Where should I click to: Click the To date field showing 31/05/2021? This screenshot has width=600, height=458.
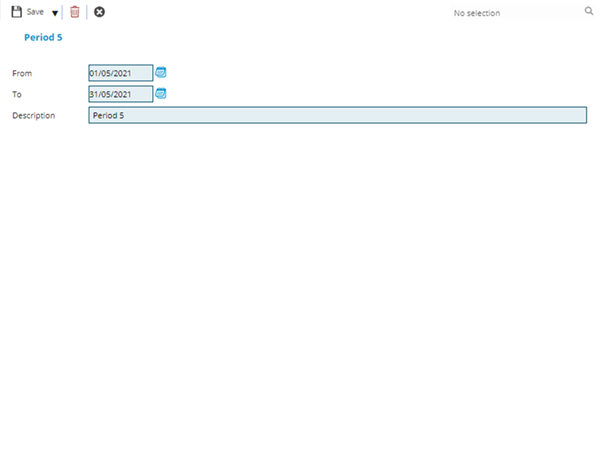(120, 94)
